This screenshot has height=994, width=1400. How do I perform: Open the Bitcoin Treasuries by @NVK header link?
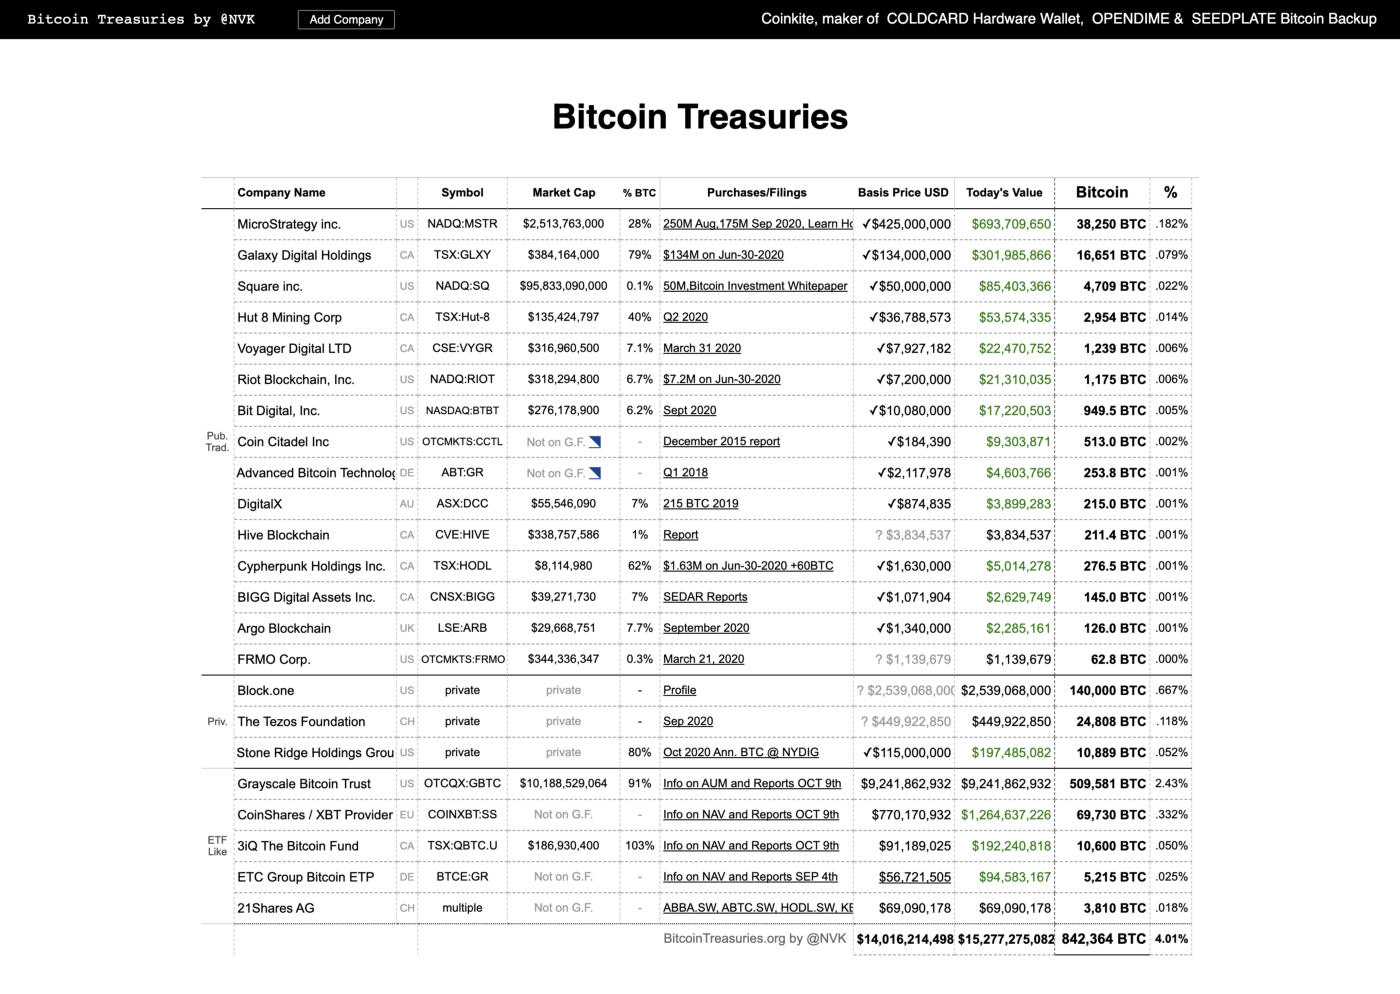[141, 19]
